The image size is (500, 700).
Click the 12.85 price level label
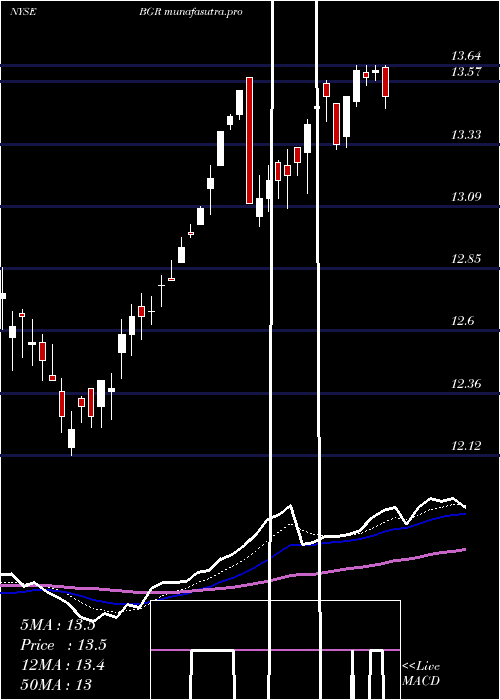tap(466, 259)
